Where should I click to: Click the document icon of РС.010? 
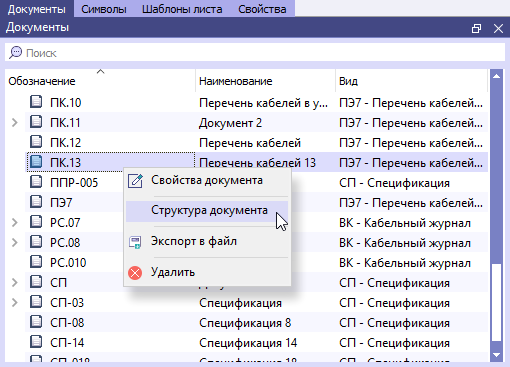(x=36, y=262)
